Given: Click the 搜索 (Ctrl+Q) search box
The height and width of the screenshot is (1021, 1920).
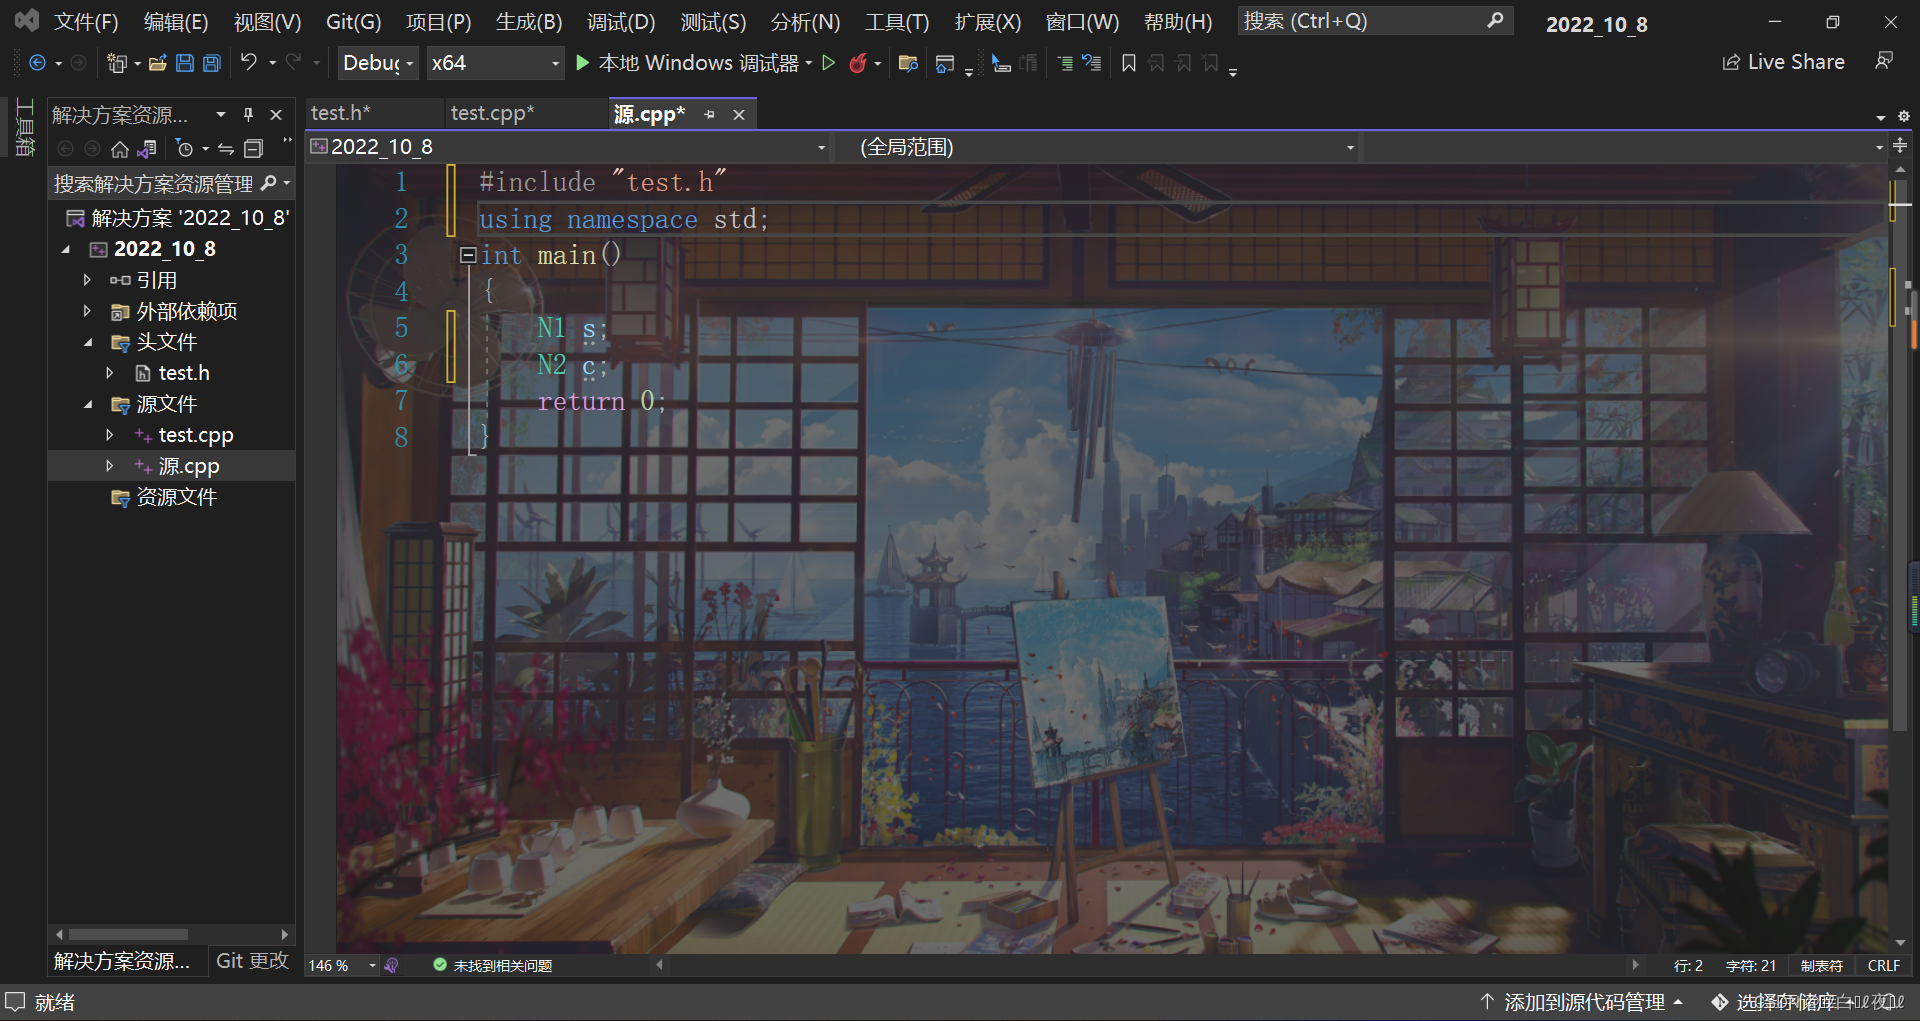Looking at the screenshot, I should [1374, 21].
